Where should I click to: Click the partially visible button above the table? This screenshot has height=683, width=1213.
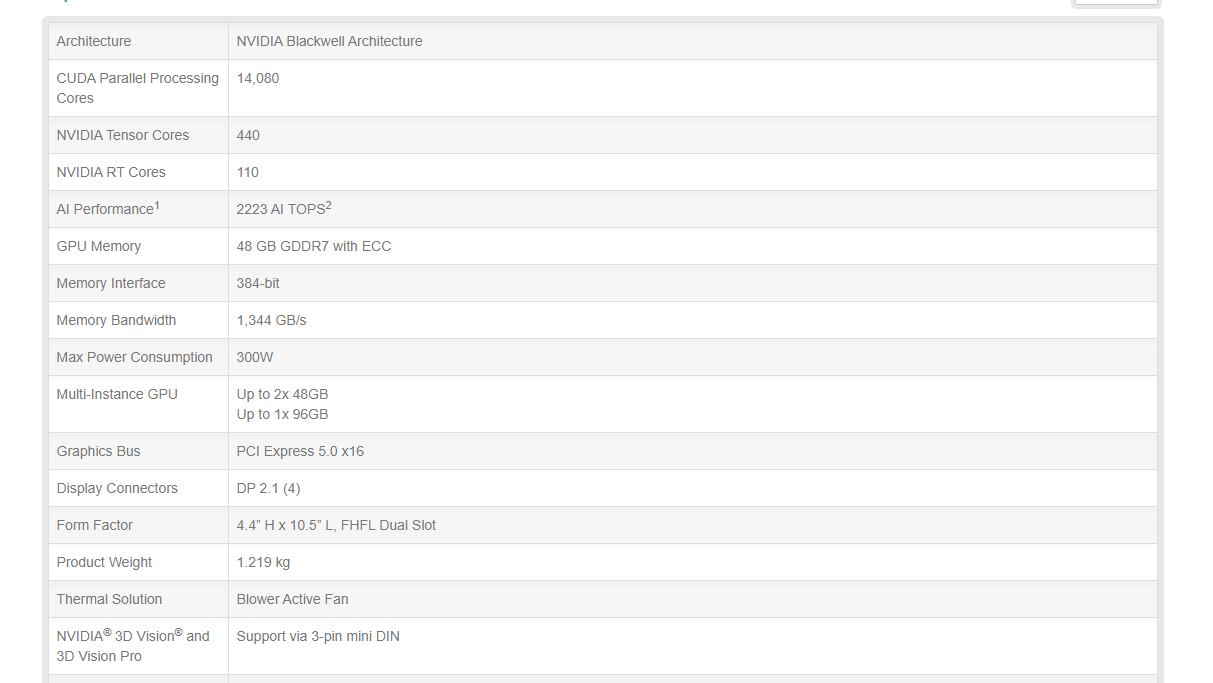pos(1114,3)
